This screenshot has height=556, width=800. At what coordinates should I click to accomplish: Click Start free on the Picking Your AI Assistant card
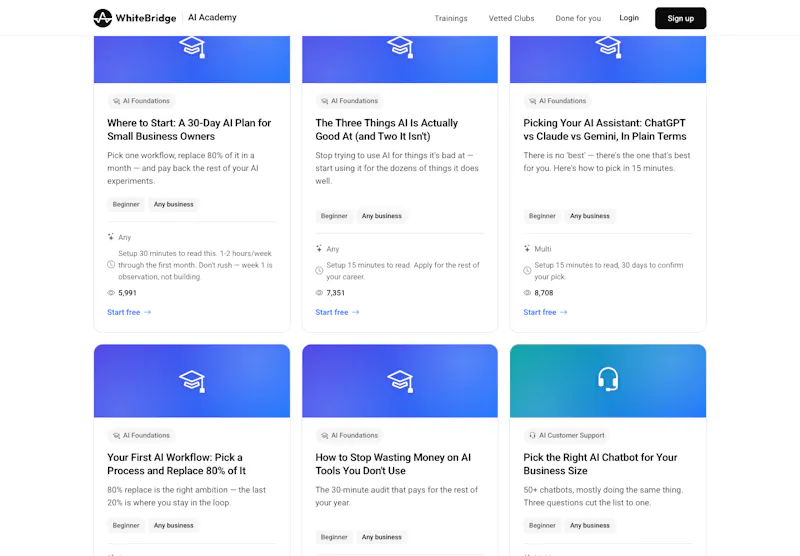(x=545, y=312)
